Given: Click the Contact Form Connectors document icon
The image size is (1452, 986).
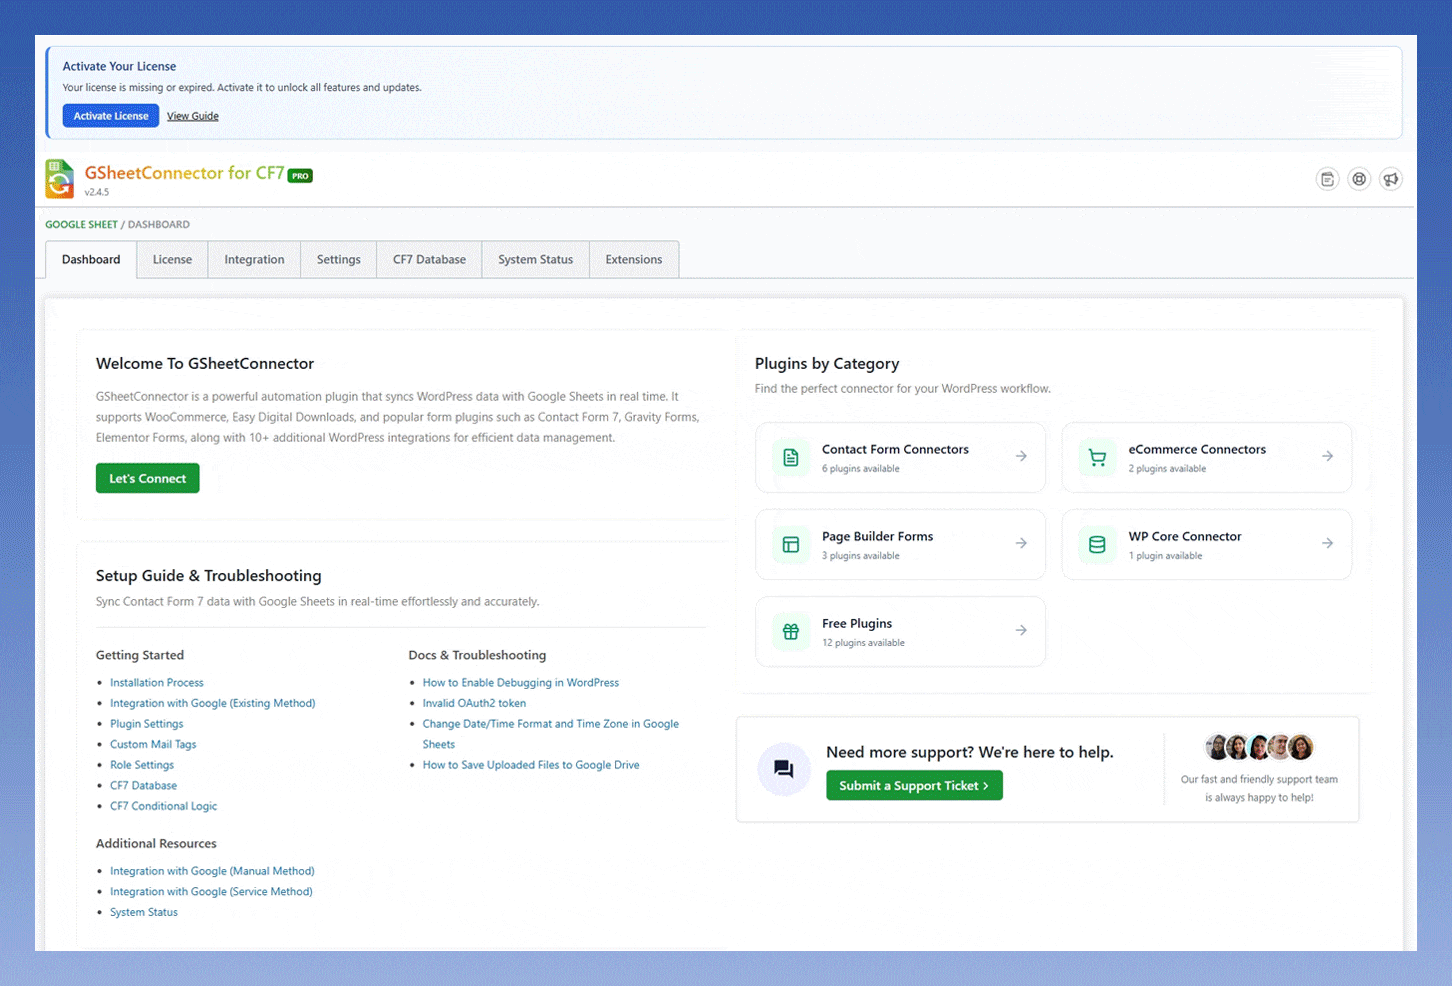Looking at the screenshot, I should 791,457.
